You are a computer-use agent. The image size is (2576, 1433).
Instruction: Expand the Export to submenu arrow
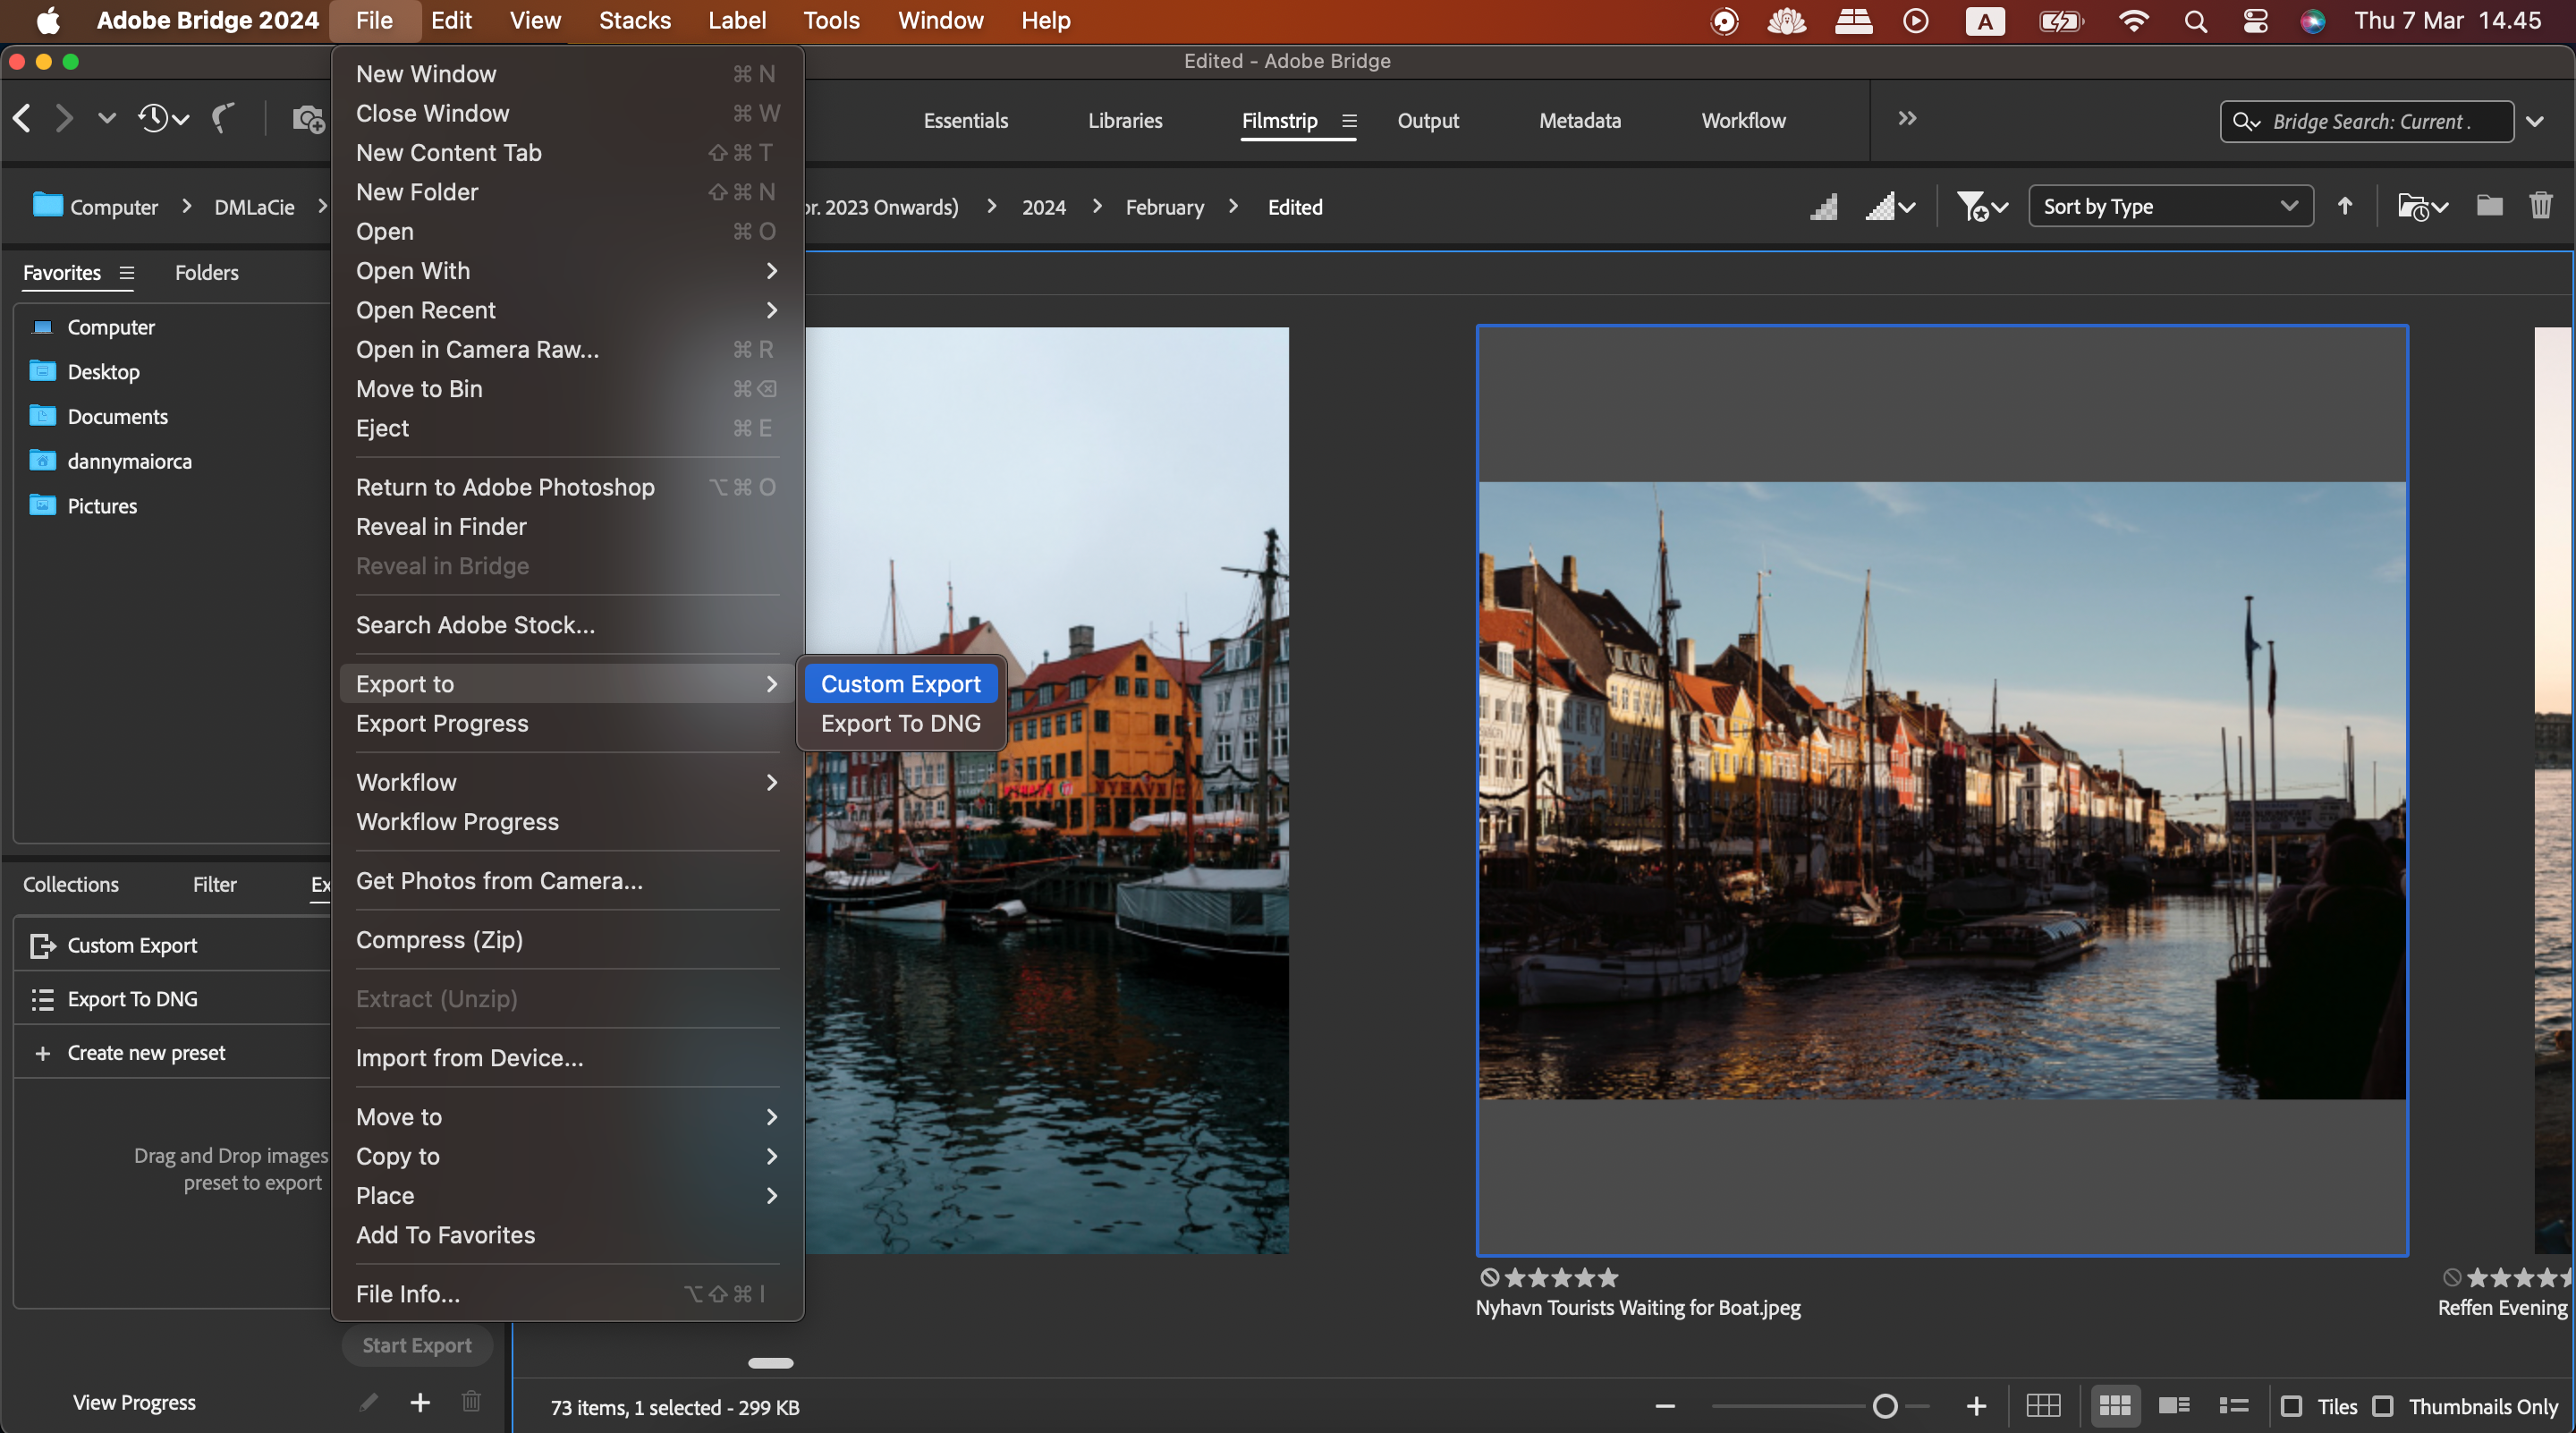point(771,684)
